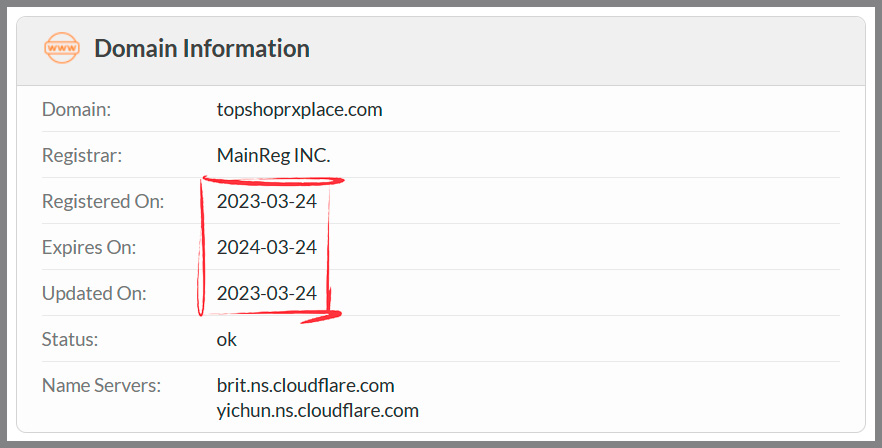Click the Registered On date 2023-03-24
This screenshot has height=448, width=882.
point(267,201)
